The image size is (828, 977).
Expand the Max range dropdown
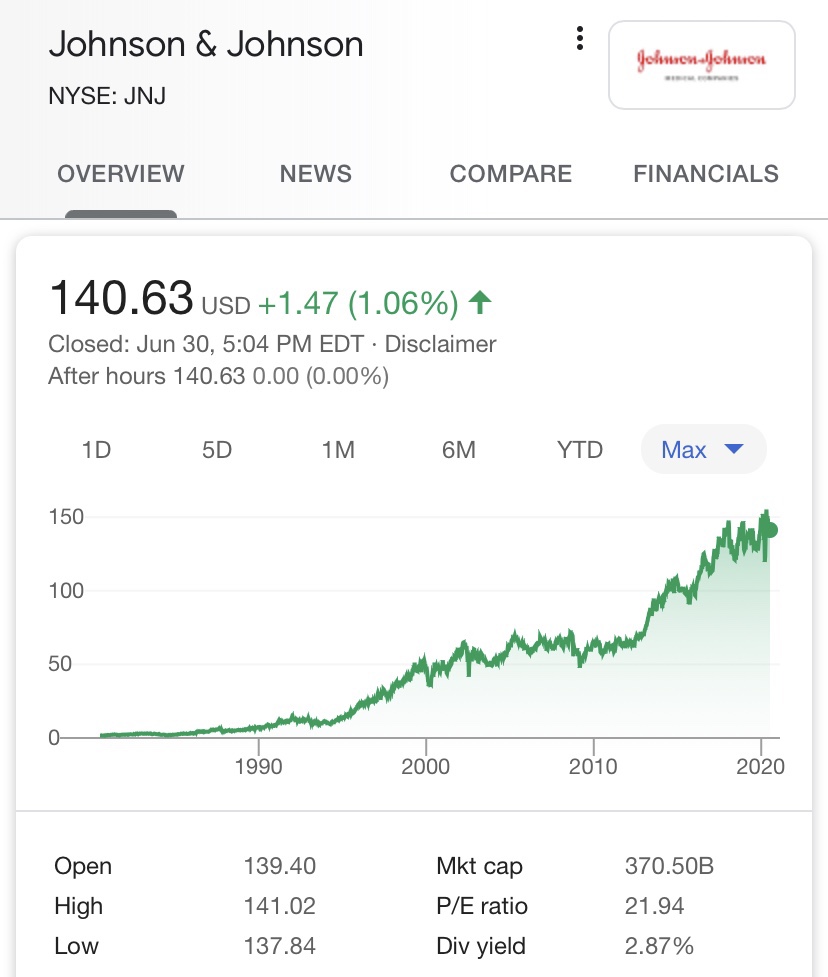(703, 450)
